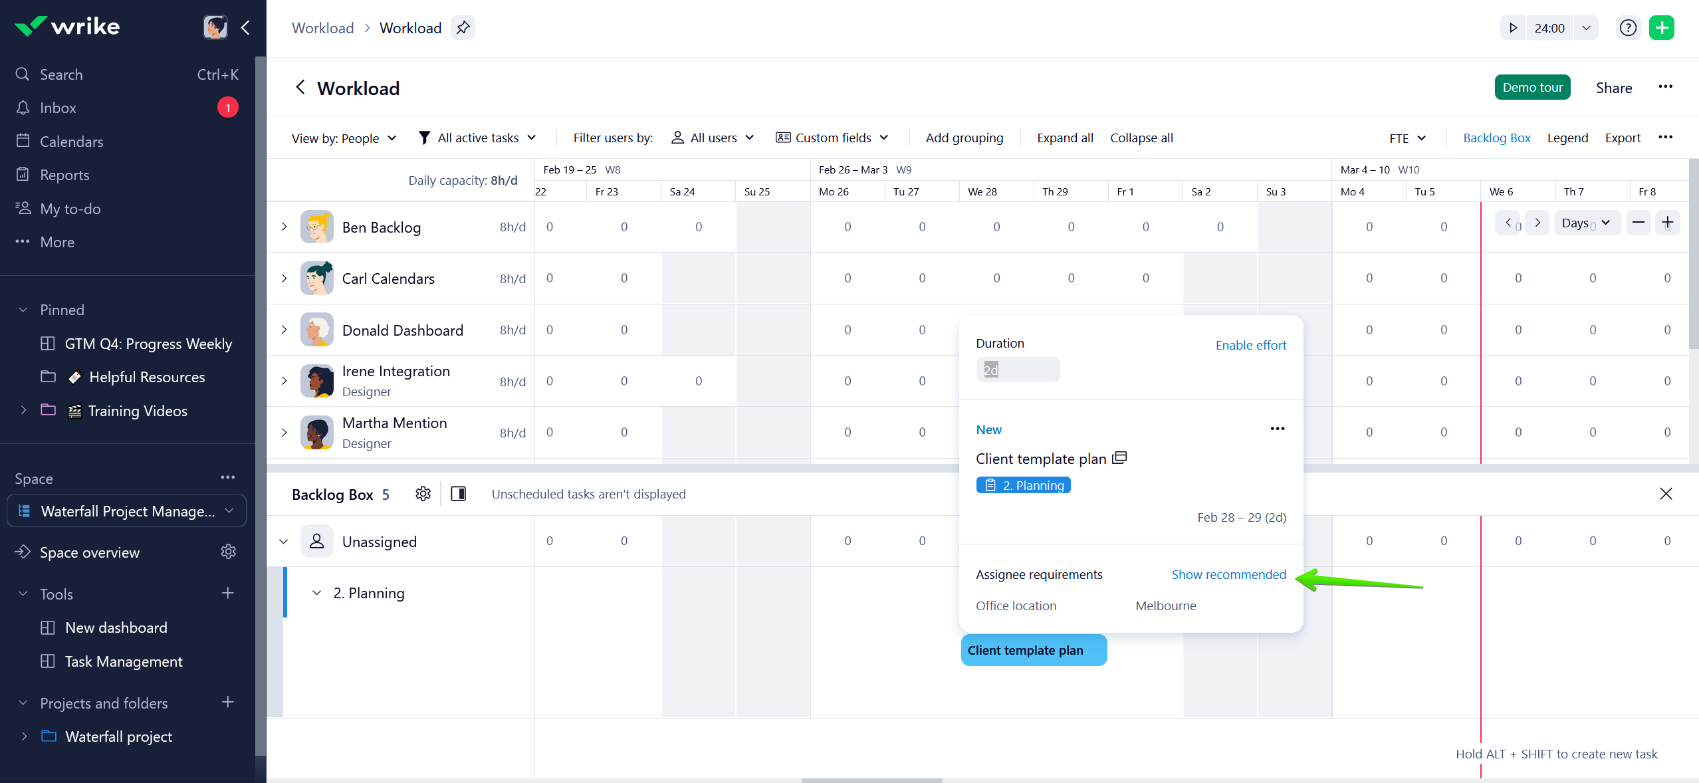Close the Backlog Box panel

1666,494
